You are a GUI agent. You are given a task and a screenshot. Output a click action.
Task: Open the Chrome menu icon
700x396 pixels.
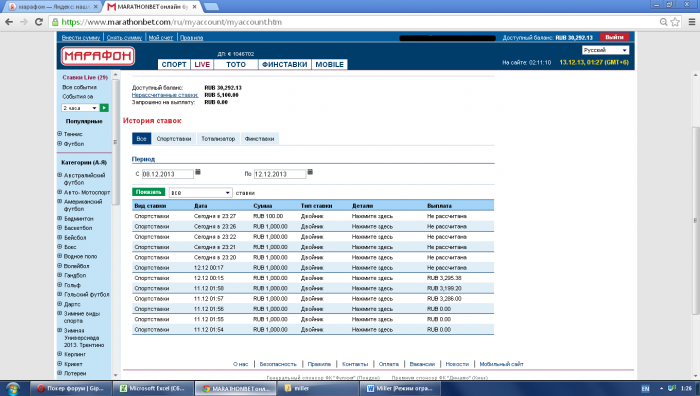pos(692,22)
